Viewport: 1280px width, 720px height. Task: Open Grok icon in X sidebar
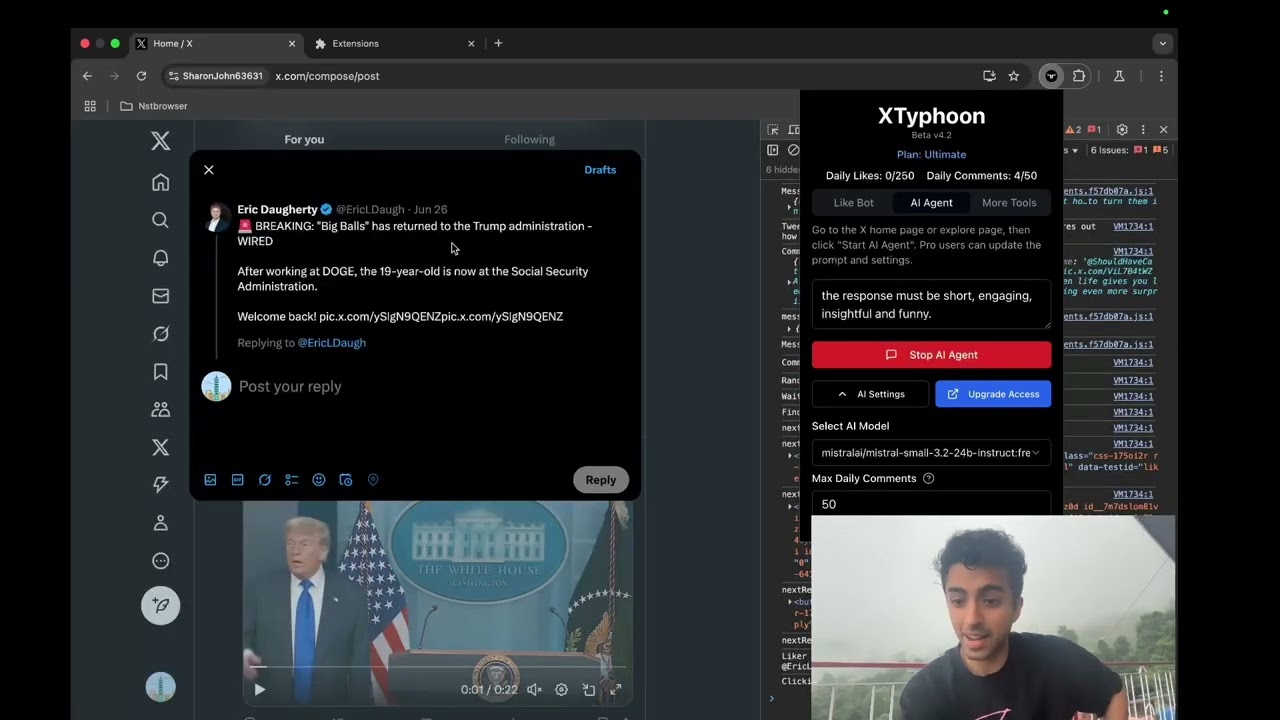[x=160, y=334]
